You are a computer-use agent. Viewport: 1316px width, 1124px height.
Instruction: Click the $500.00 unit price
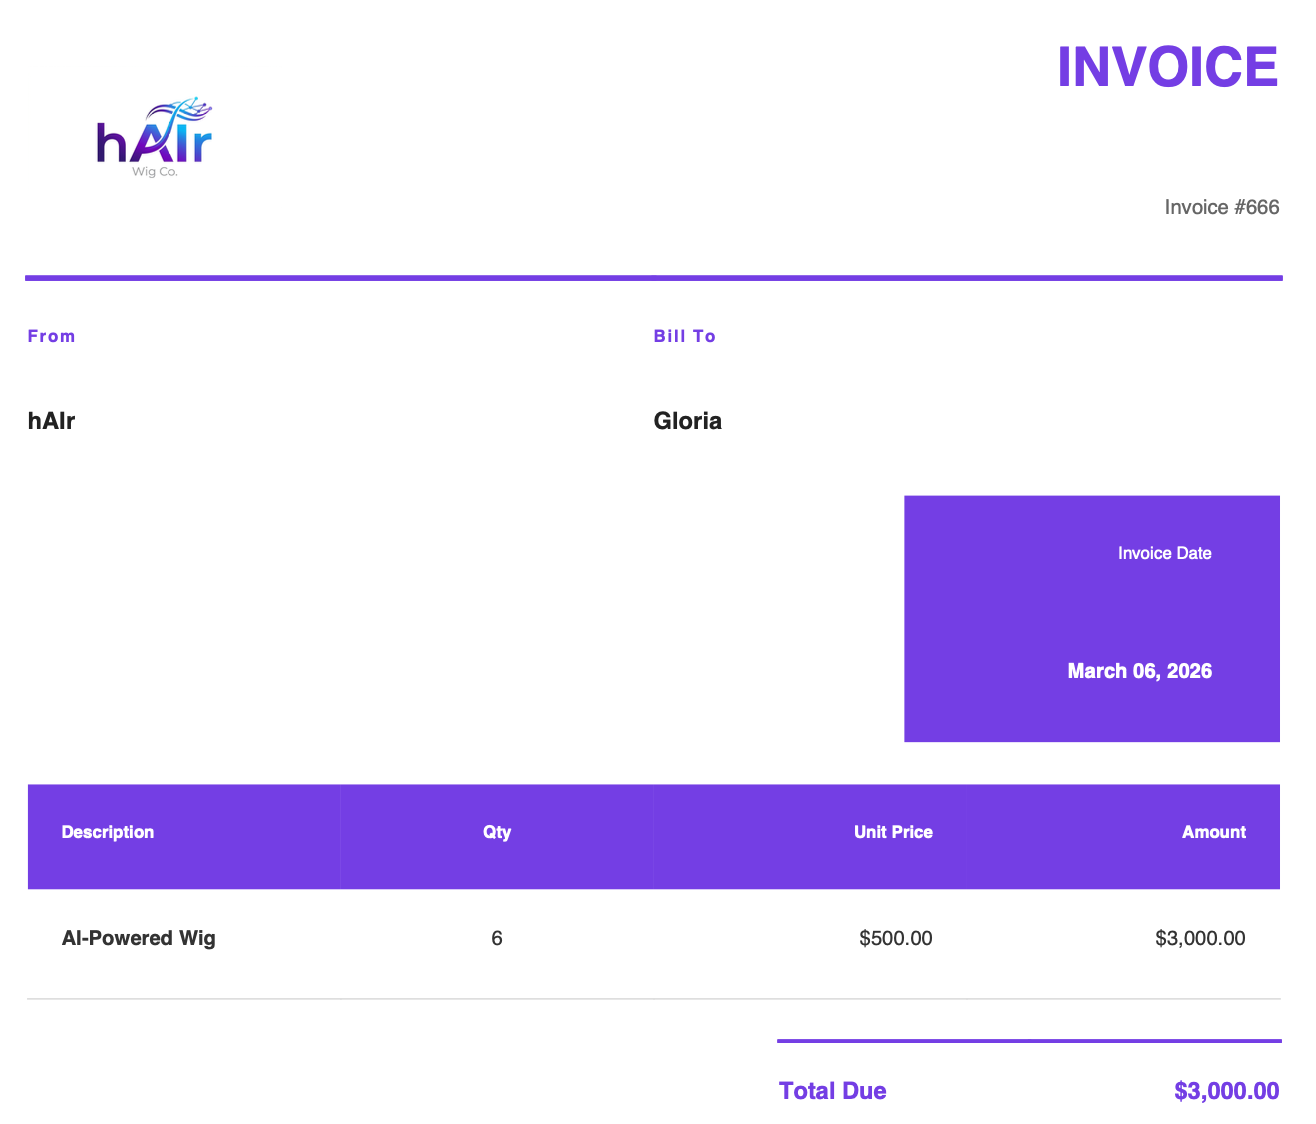point(895,938)
